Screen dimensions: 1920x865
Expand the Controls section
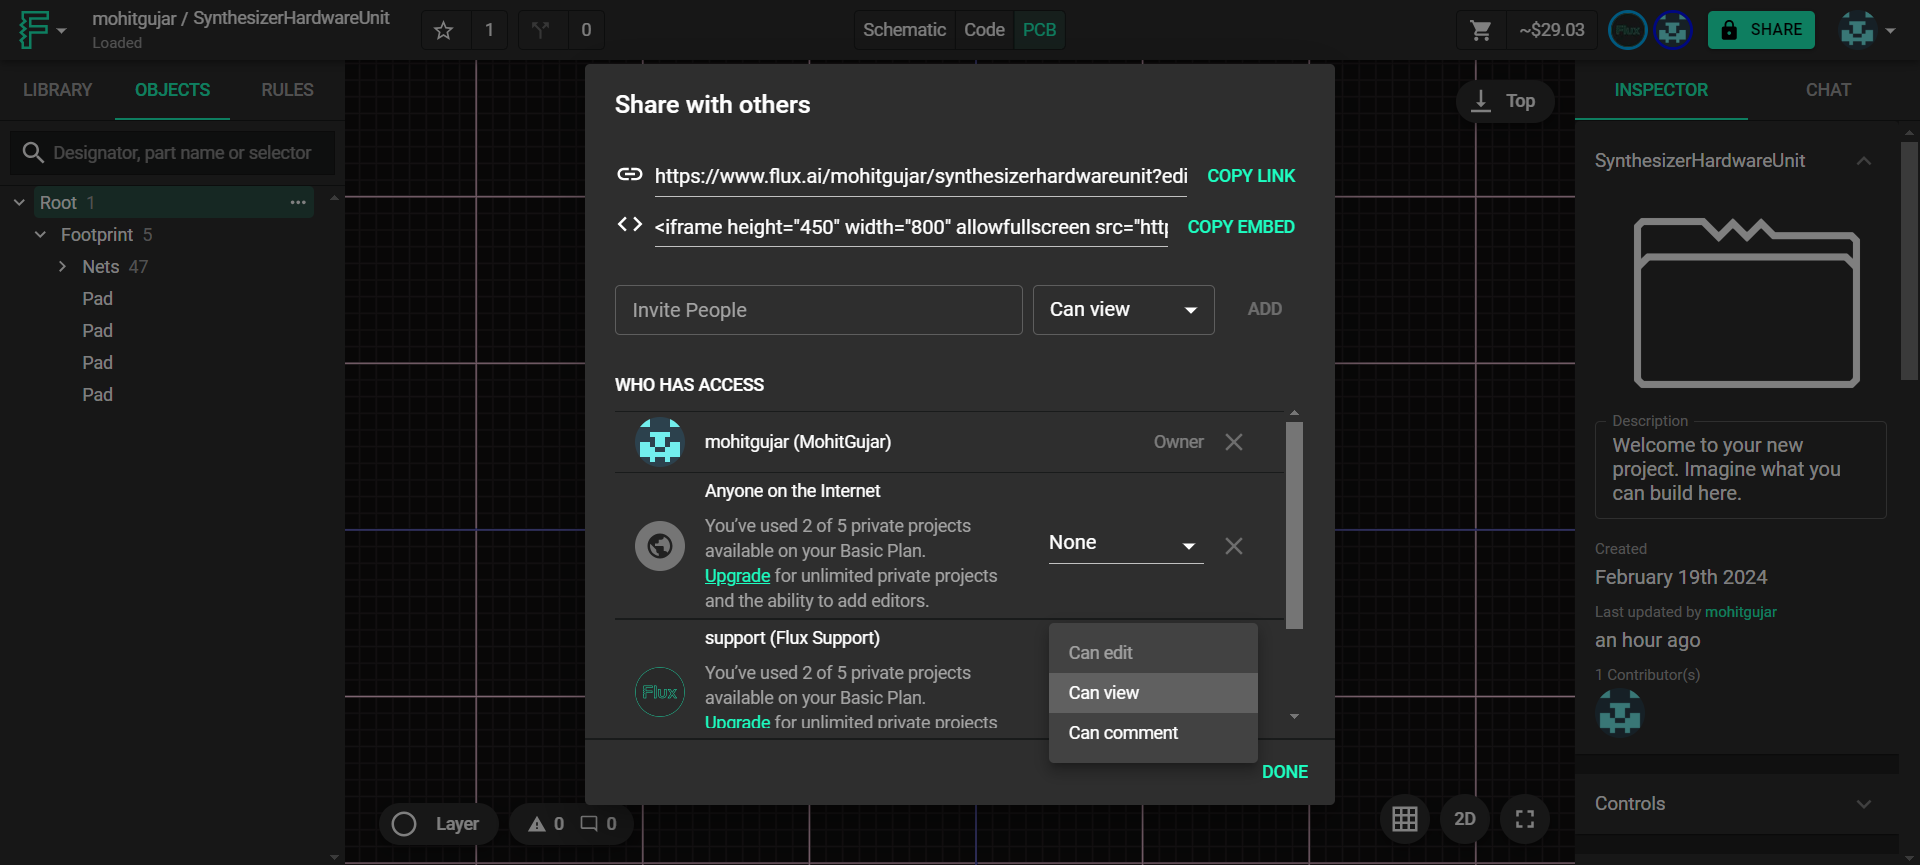pos(1864,804)
